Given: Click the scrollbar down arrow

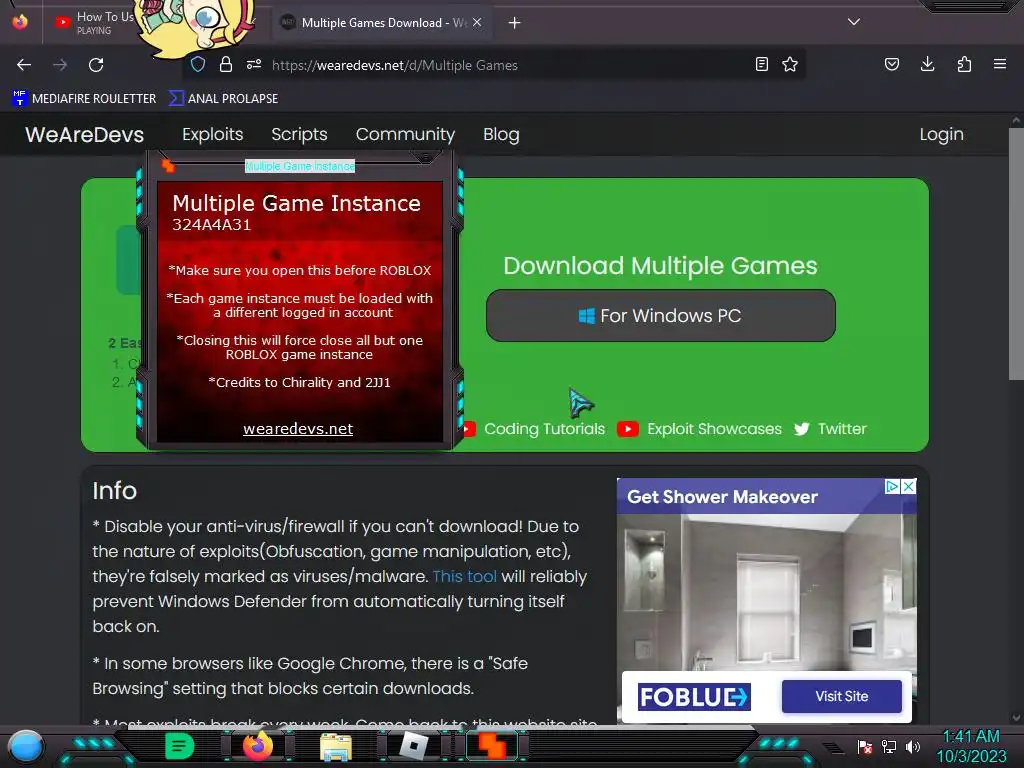Looking at the screenshot, I should (x=1016, y=717).
